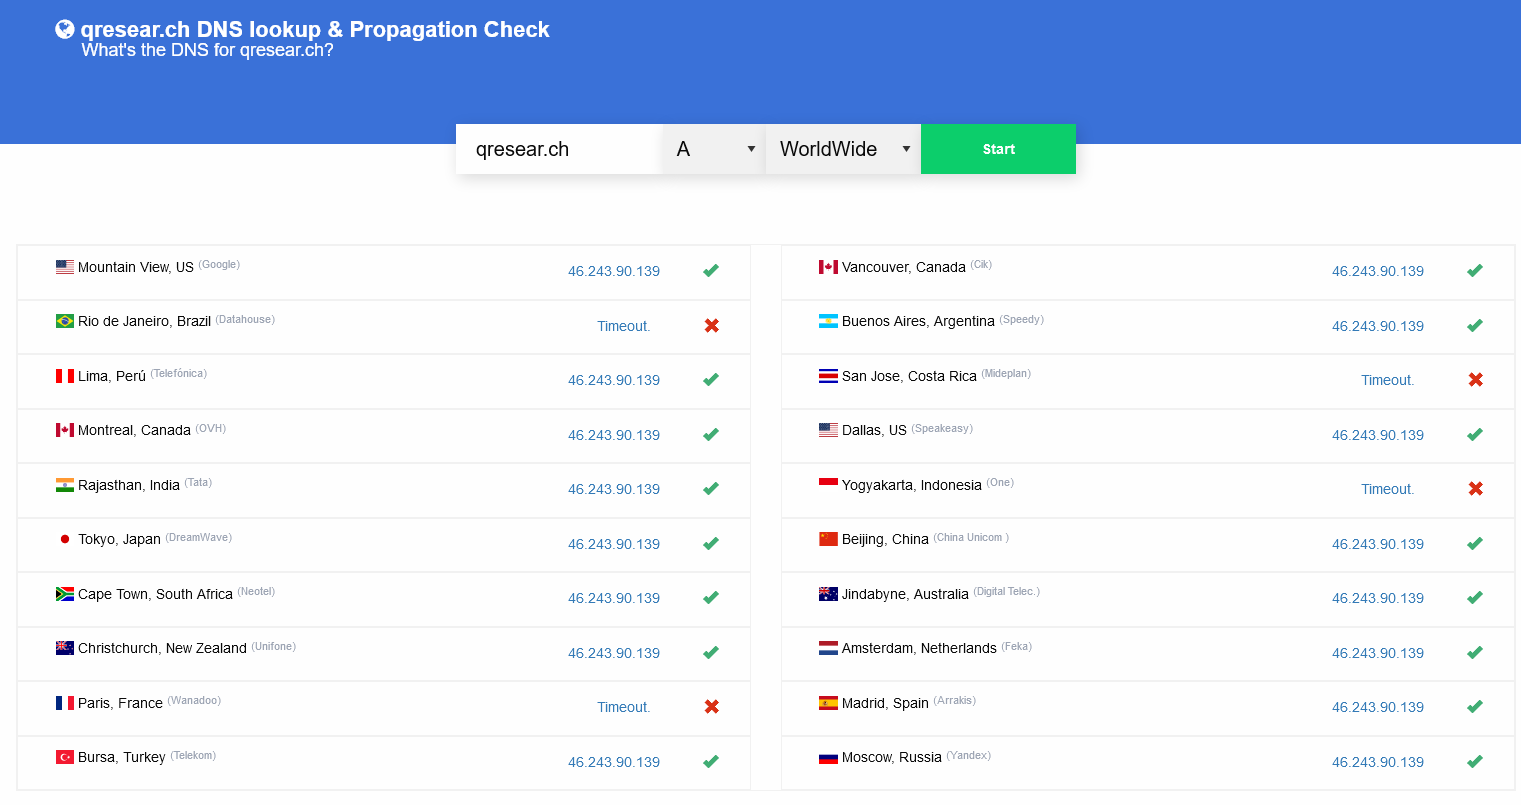Viewport: 1521px width, 805px height.
Task: Click the green checkmark for Moscow, Russia
Action: point(1475,762)
